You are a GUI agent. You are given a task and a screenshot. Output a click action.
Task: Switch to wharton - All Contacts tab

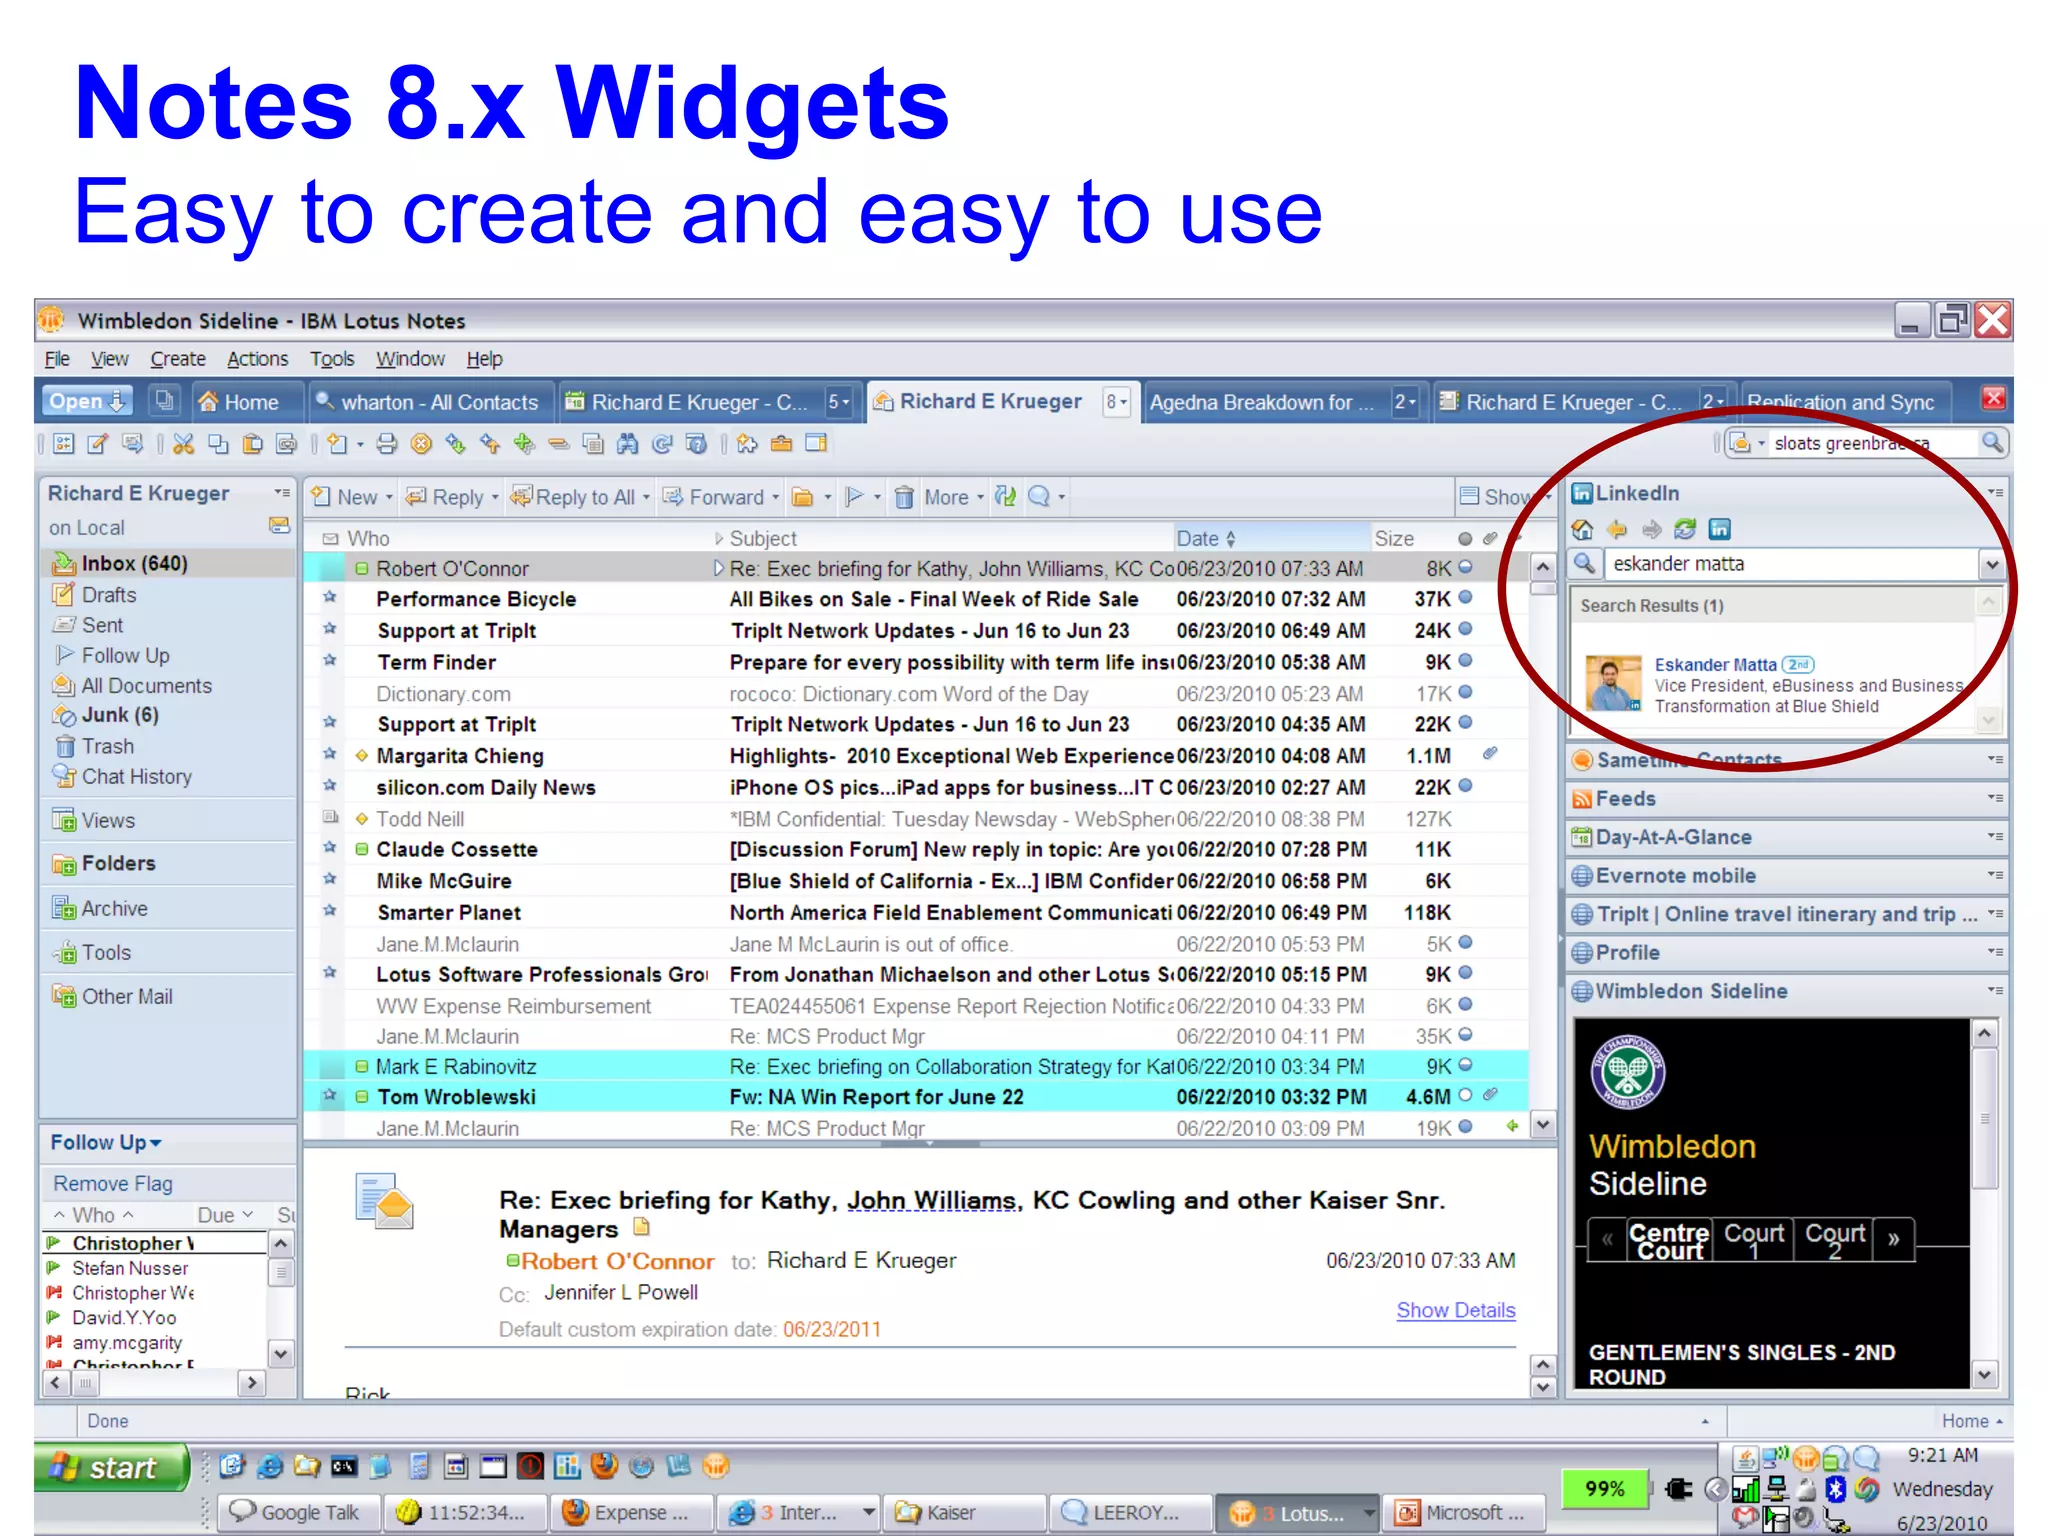pyautogui.click(x=430, y=402)
